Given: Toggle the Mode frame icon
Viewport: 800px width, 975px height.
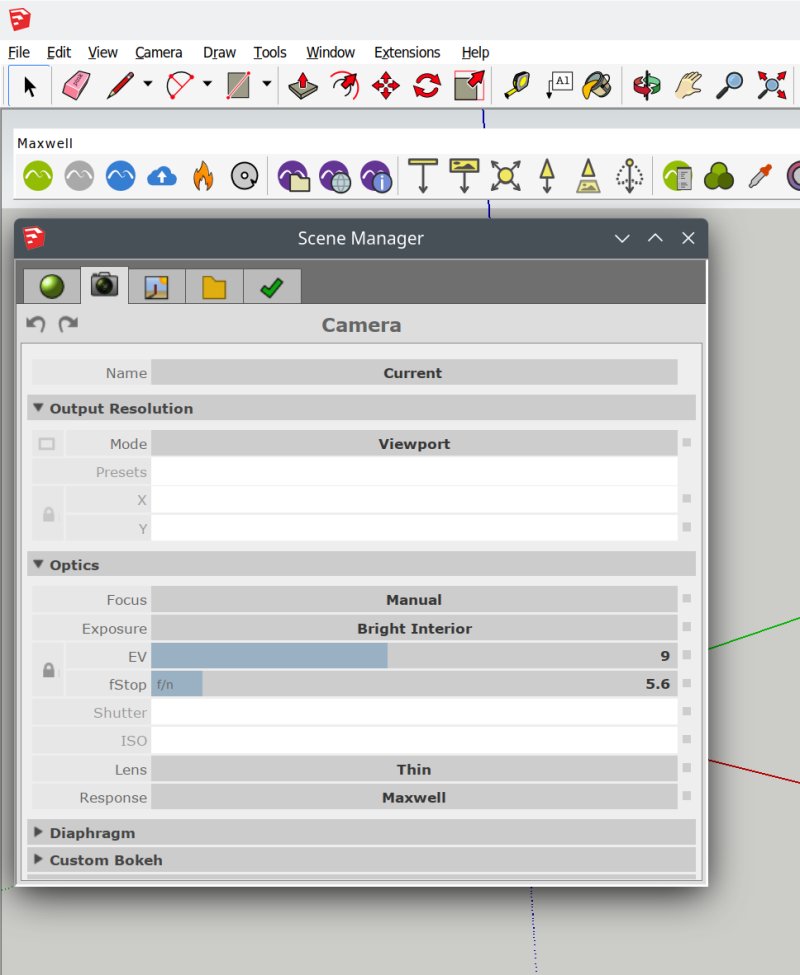Looking at the screenshot, I should [x=47, y=444].
